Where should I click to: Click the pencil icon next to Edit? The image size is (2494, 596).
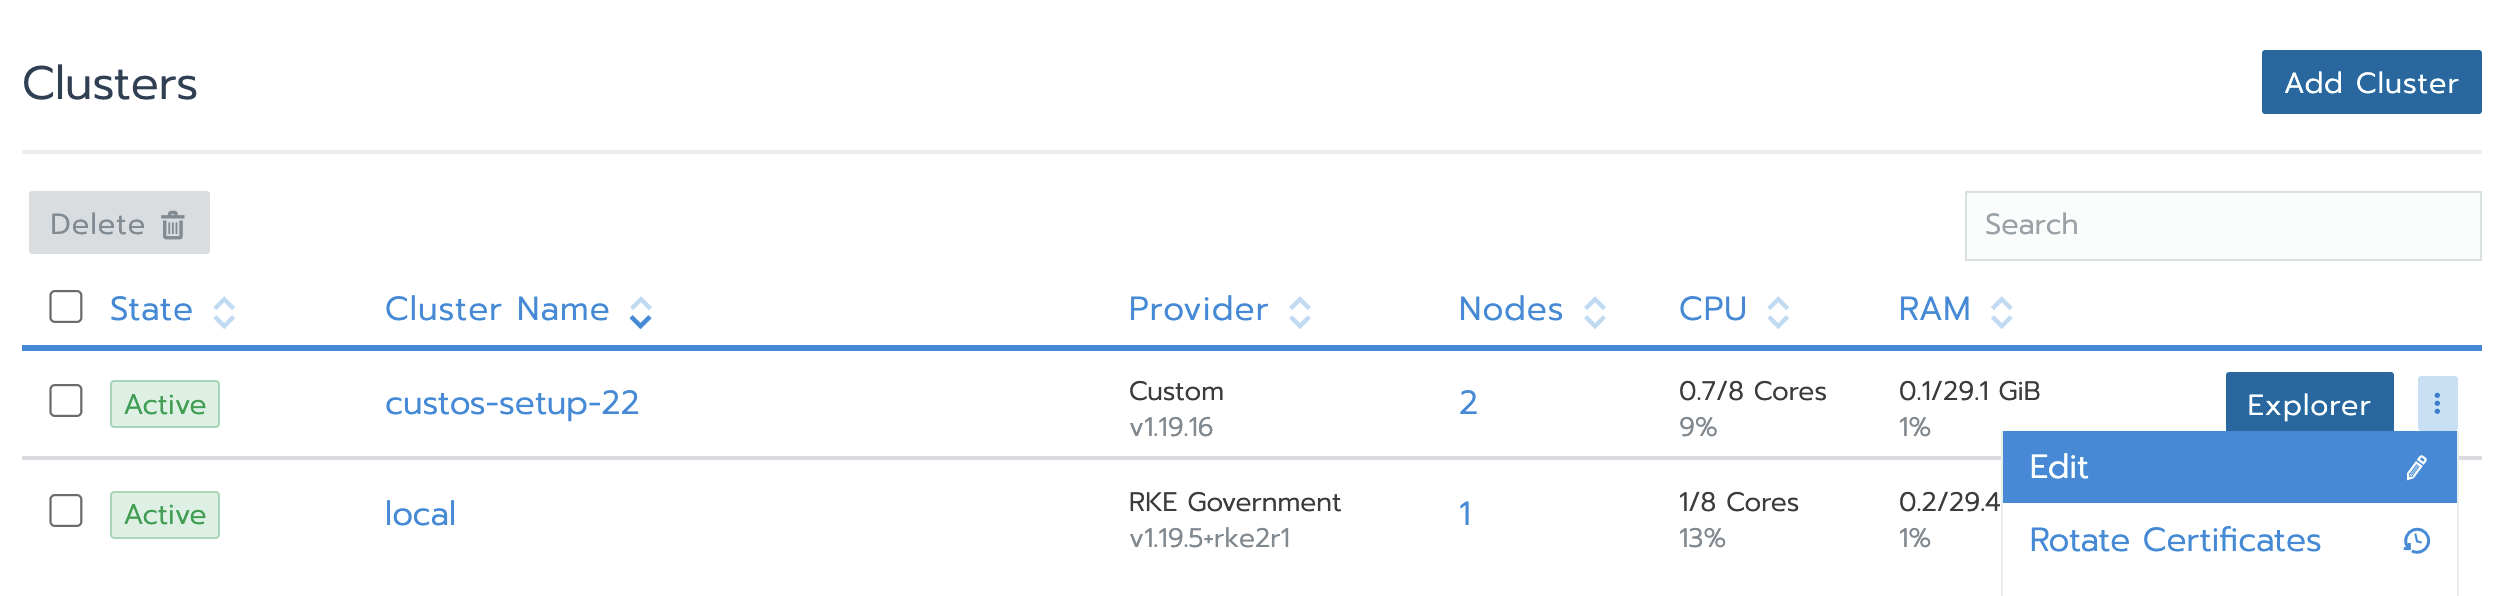click(x=2417, y=467)
